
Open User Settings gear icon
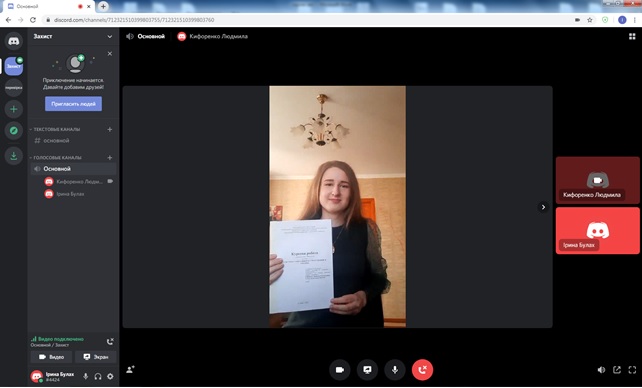[x=110, y=376]
